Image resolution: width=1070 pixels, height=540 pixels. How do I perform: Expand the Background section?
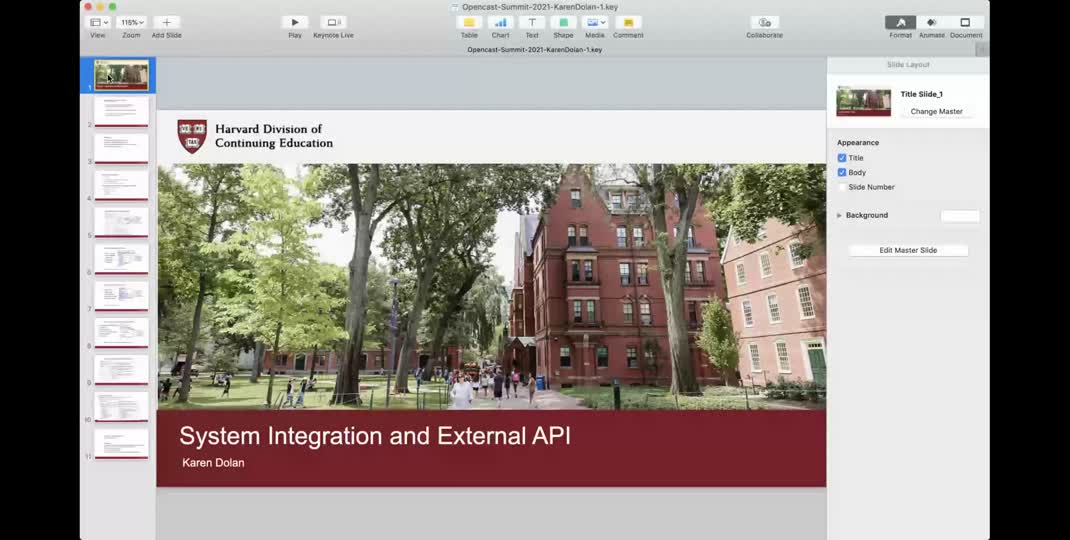(839, 215)
